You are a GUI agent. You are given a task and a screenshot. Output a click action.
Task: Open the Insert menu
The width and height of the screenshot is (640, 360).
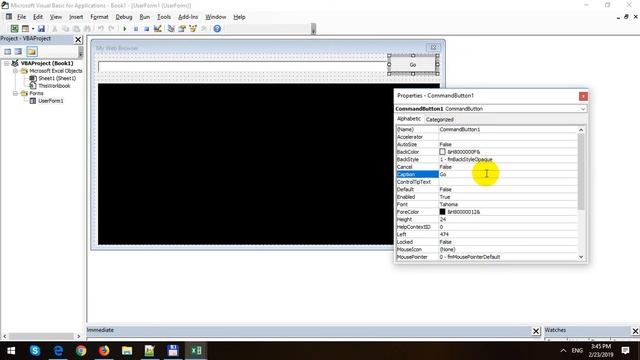[76, 17]
